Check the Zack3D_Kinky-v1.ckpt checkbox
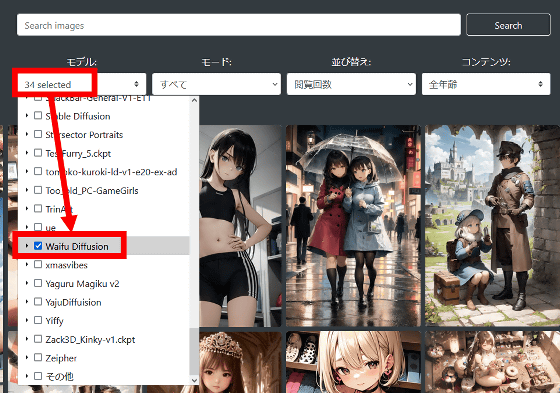Image resolution: width=560 pixels, height=393 pixels. (x=38, y=339)
